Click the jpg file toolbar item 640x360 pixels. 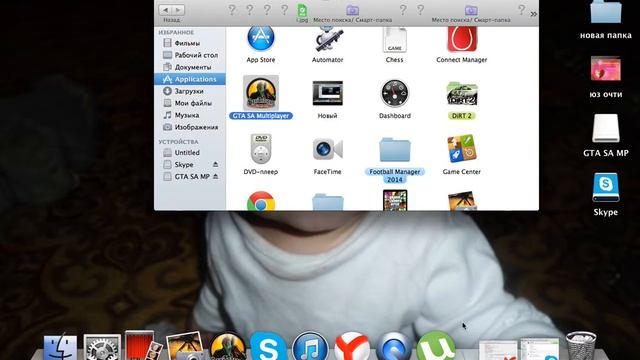pos(302,13)
